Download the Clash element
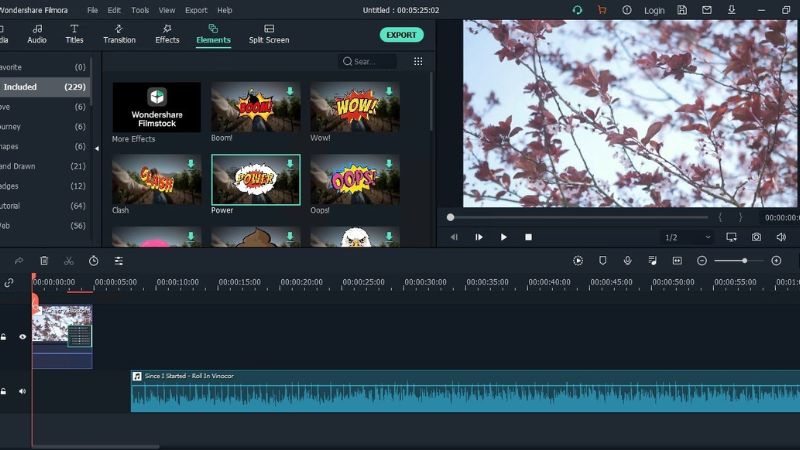Viewport: 800px width, 450px height. tap(191, 164)
